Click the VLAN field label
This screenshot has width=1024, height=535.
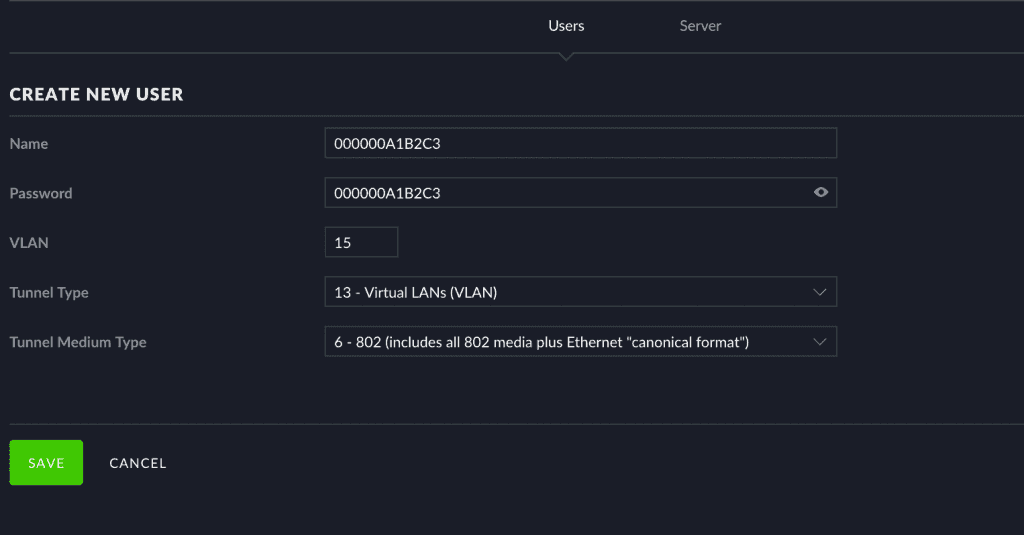[29, 243]
